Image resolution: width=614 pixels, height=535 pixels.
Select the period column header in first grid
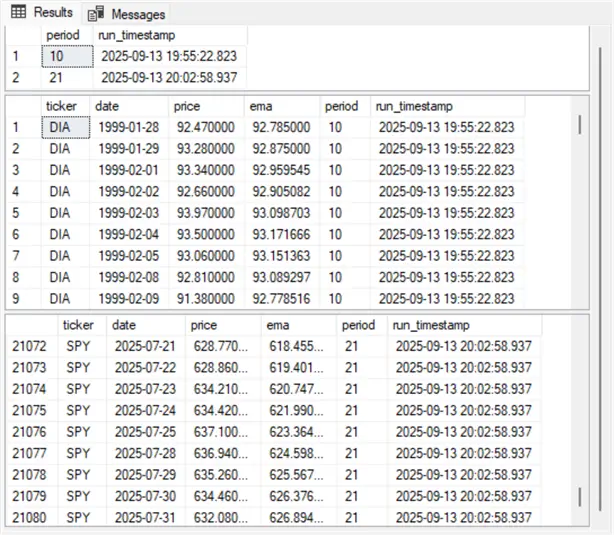click(67, 35)
